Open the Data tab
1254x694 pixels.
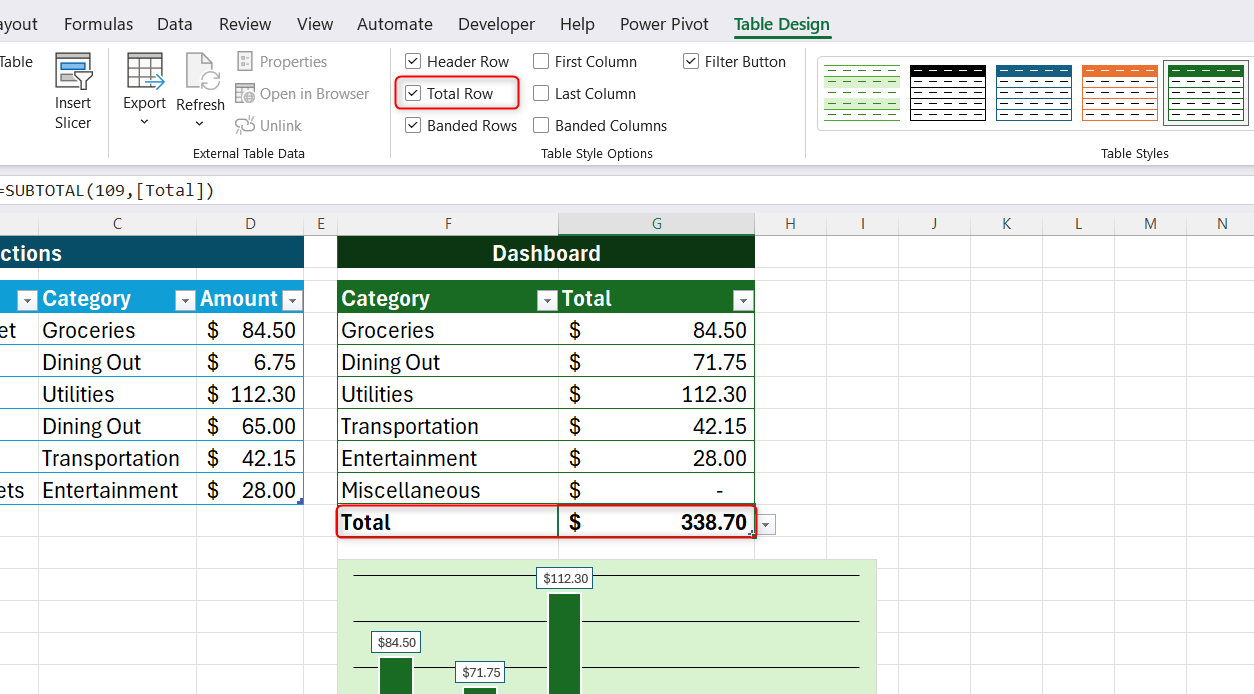point(175,24)
